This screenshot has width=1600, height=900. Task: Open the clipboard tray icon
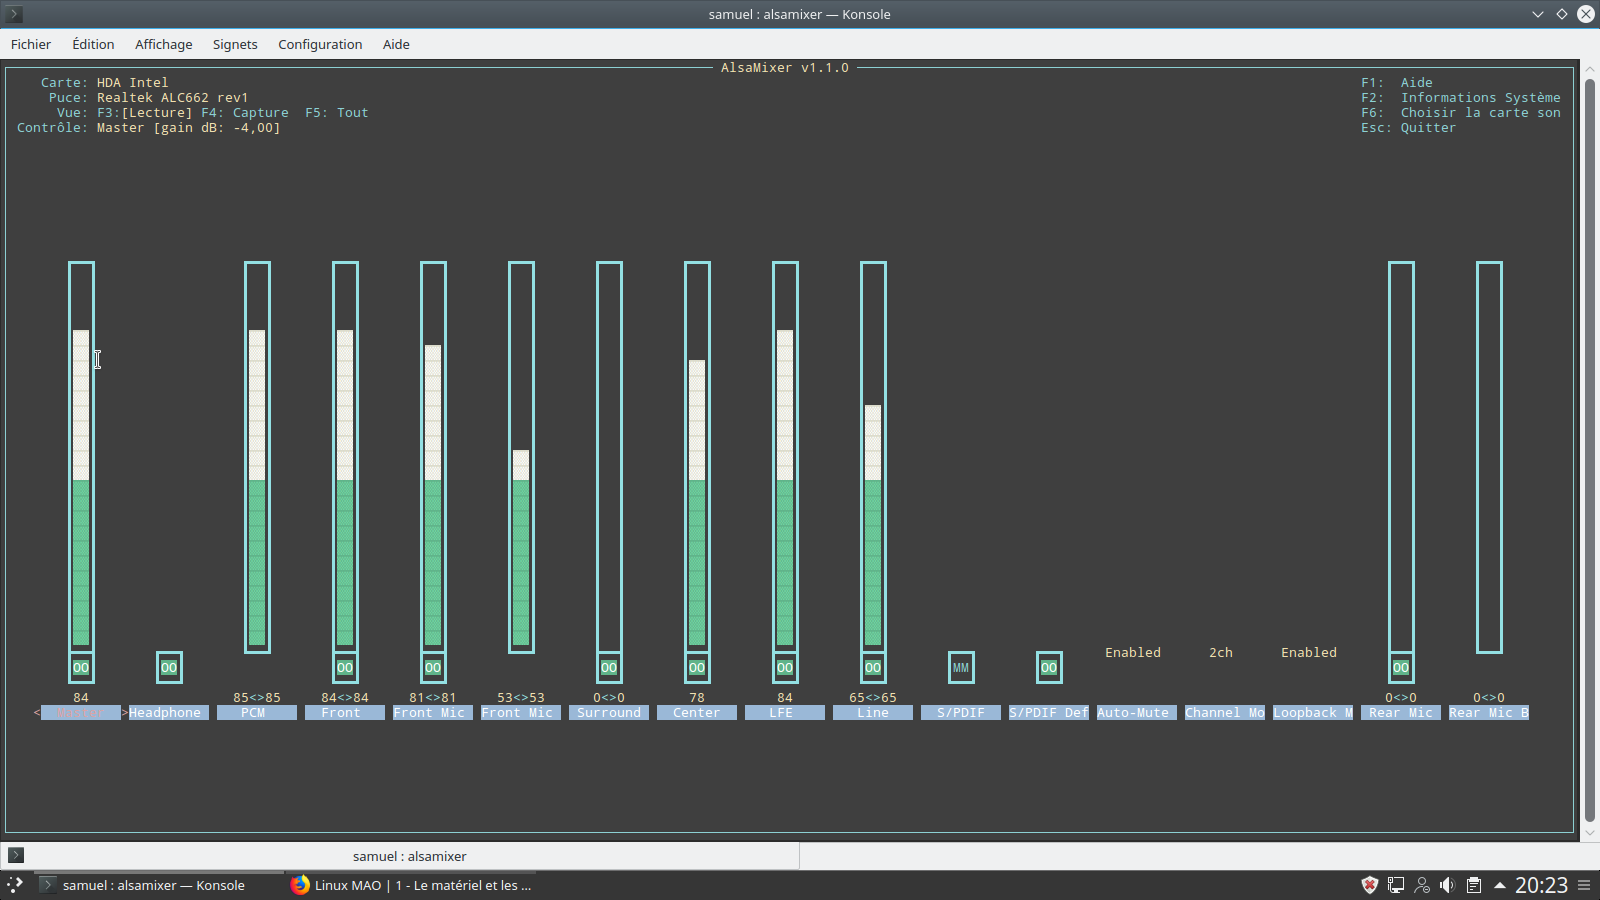pyautogui.click(x=1473, y=885)
